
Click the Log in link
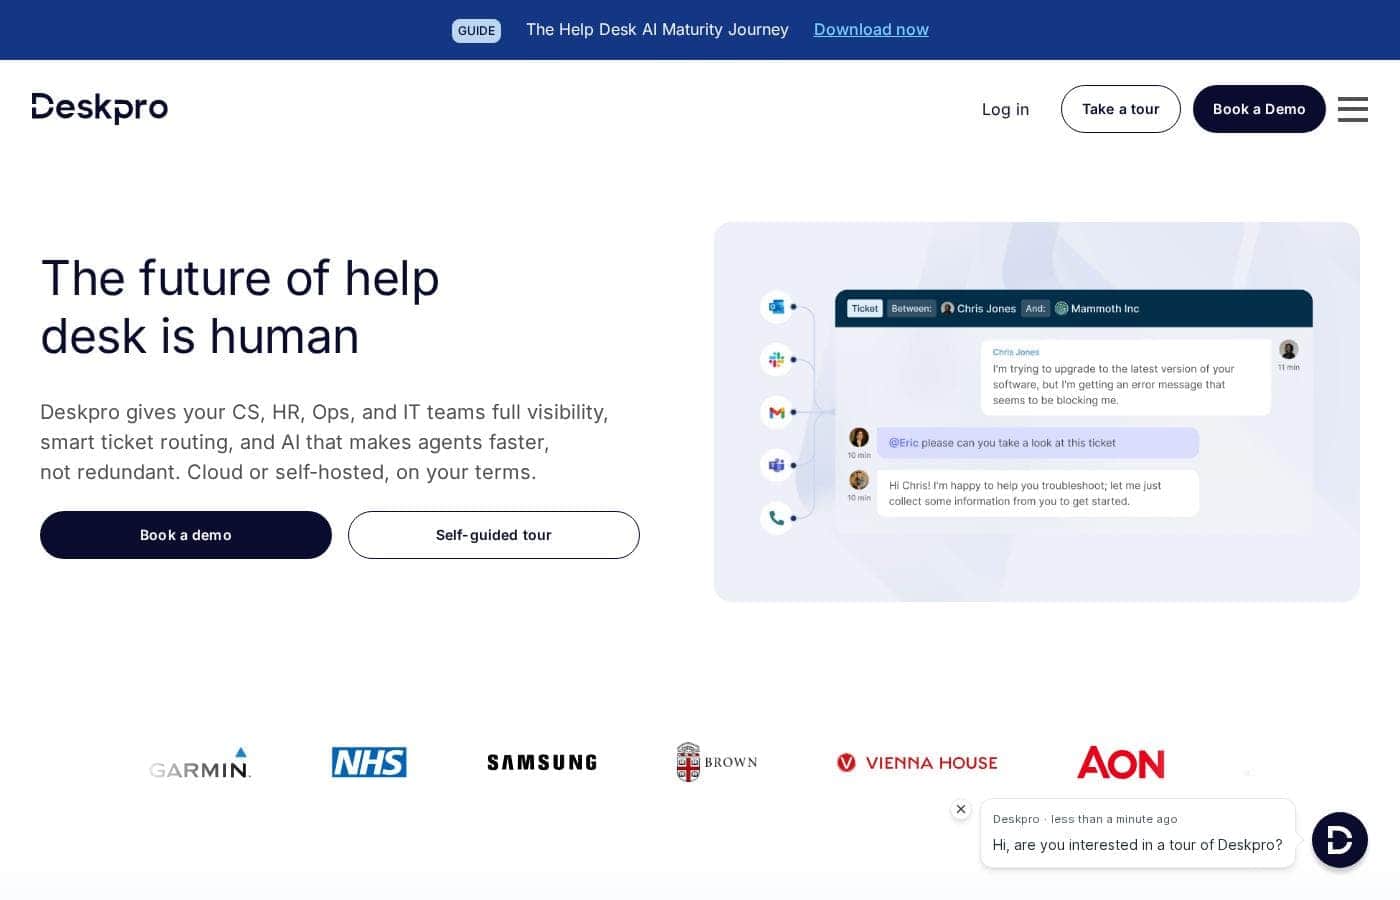click(x=1005, y=109)
